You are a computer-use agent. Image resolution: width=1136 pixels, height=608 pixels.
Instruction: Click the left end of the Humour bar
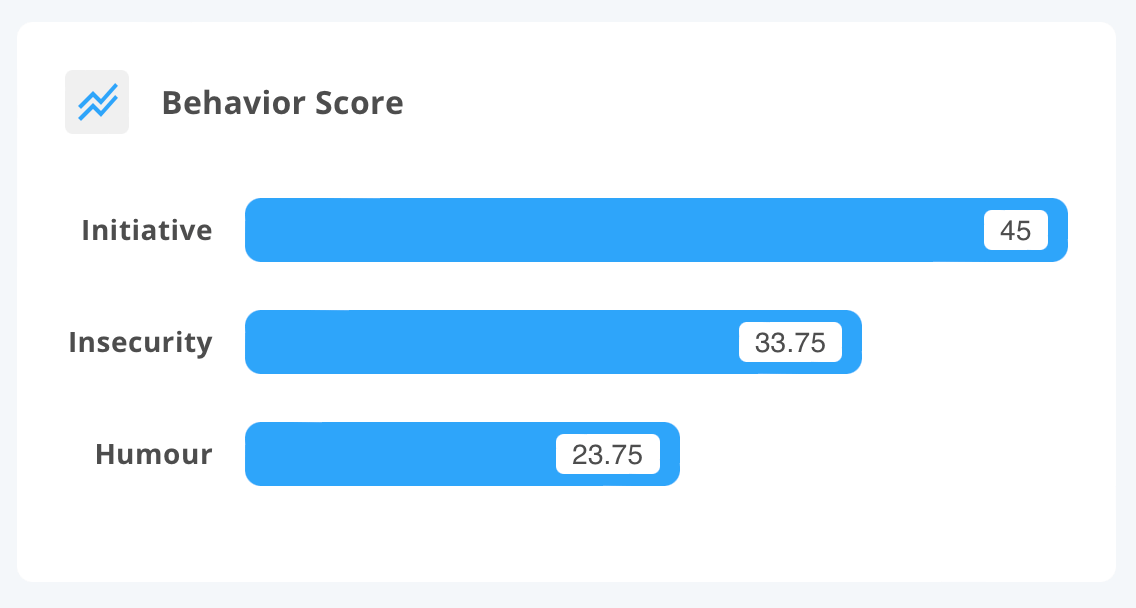257,454
